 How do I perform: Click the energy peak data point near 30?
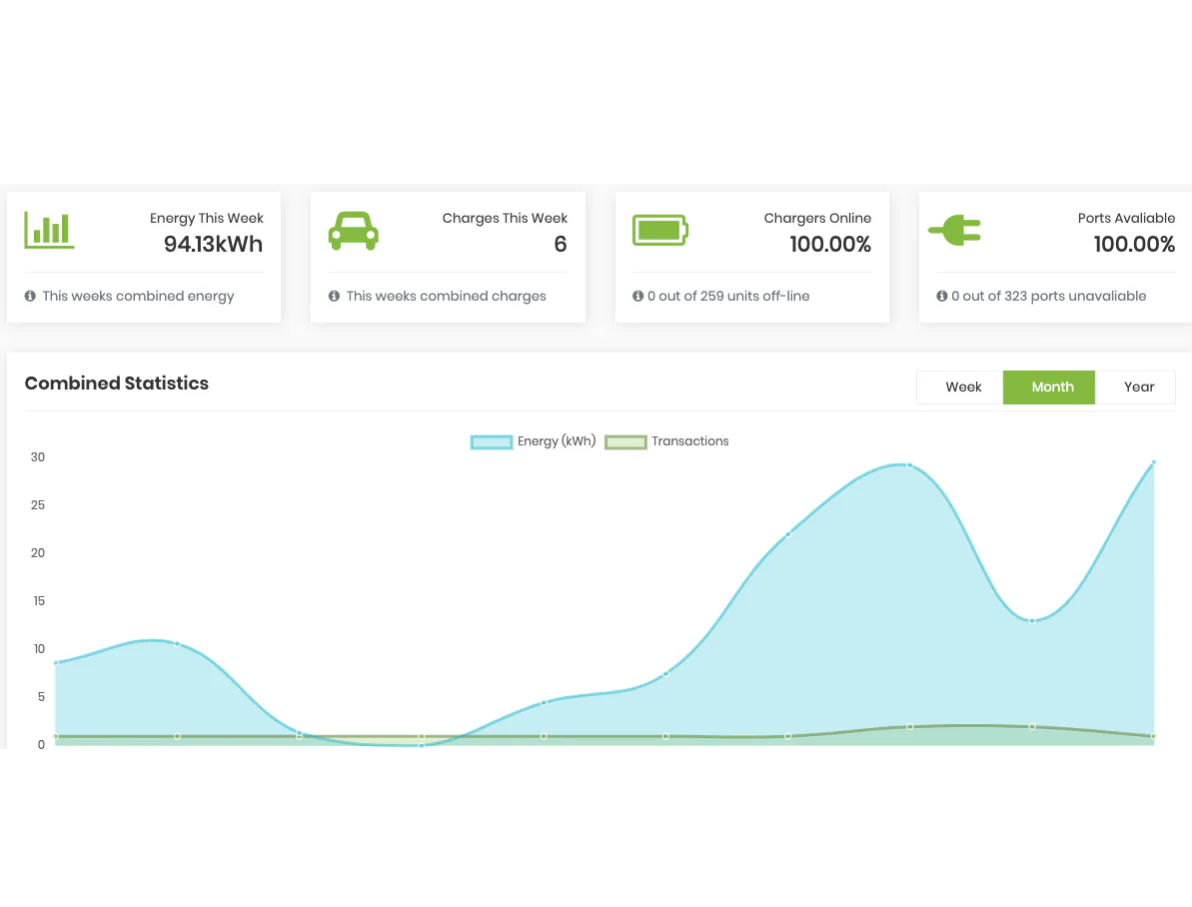point(909,465)
